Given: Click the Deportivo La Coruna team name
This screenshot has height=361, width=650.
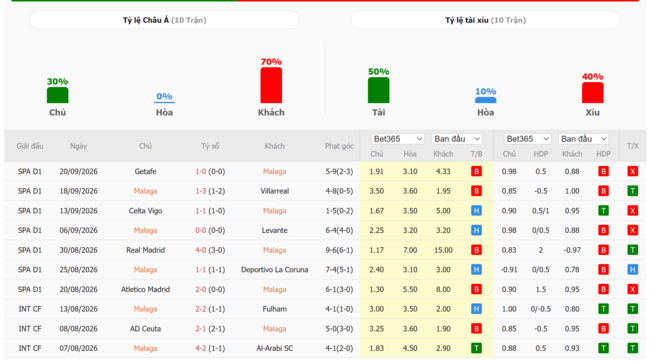Looking at the screenshot, I should click(274, 270).
